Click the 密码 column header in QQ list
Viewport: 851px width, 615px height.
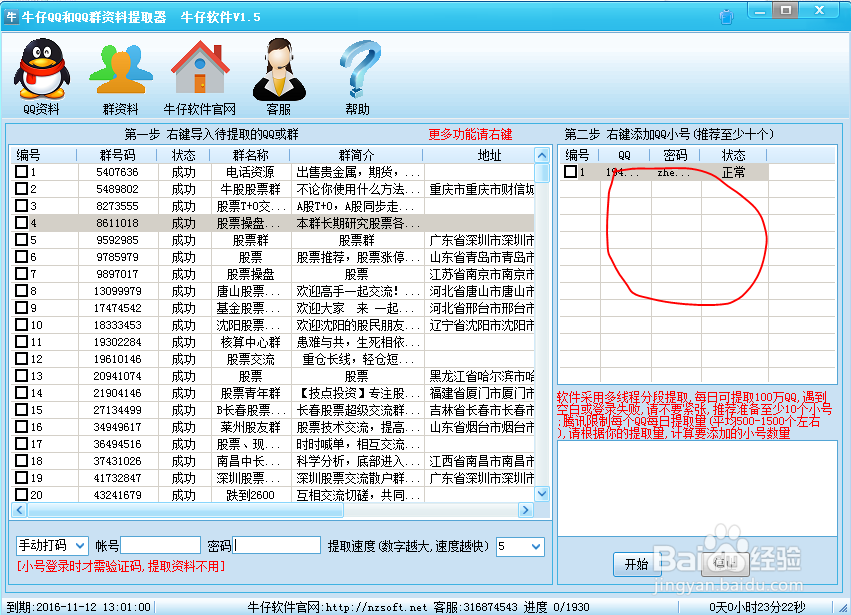(675, 155)
